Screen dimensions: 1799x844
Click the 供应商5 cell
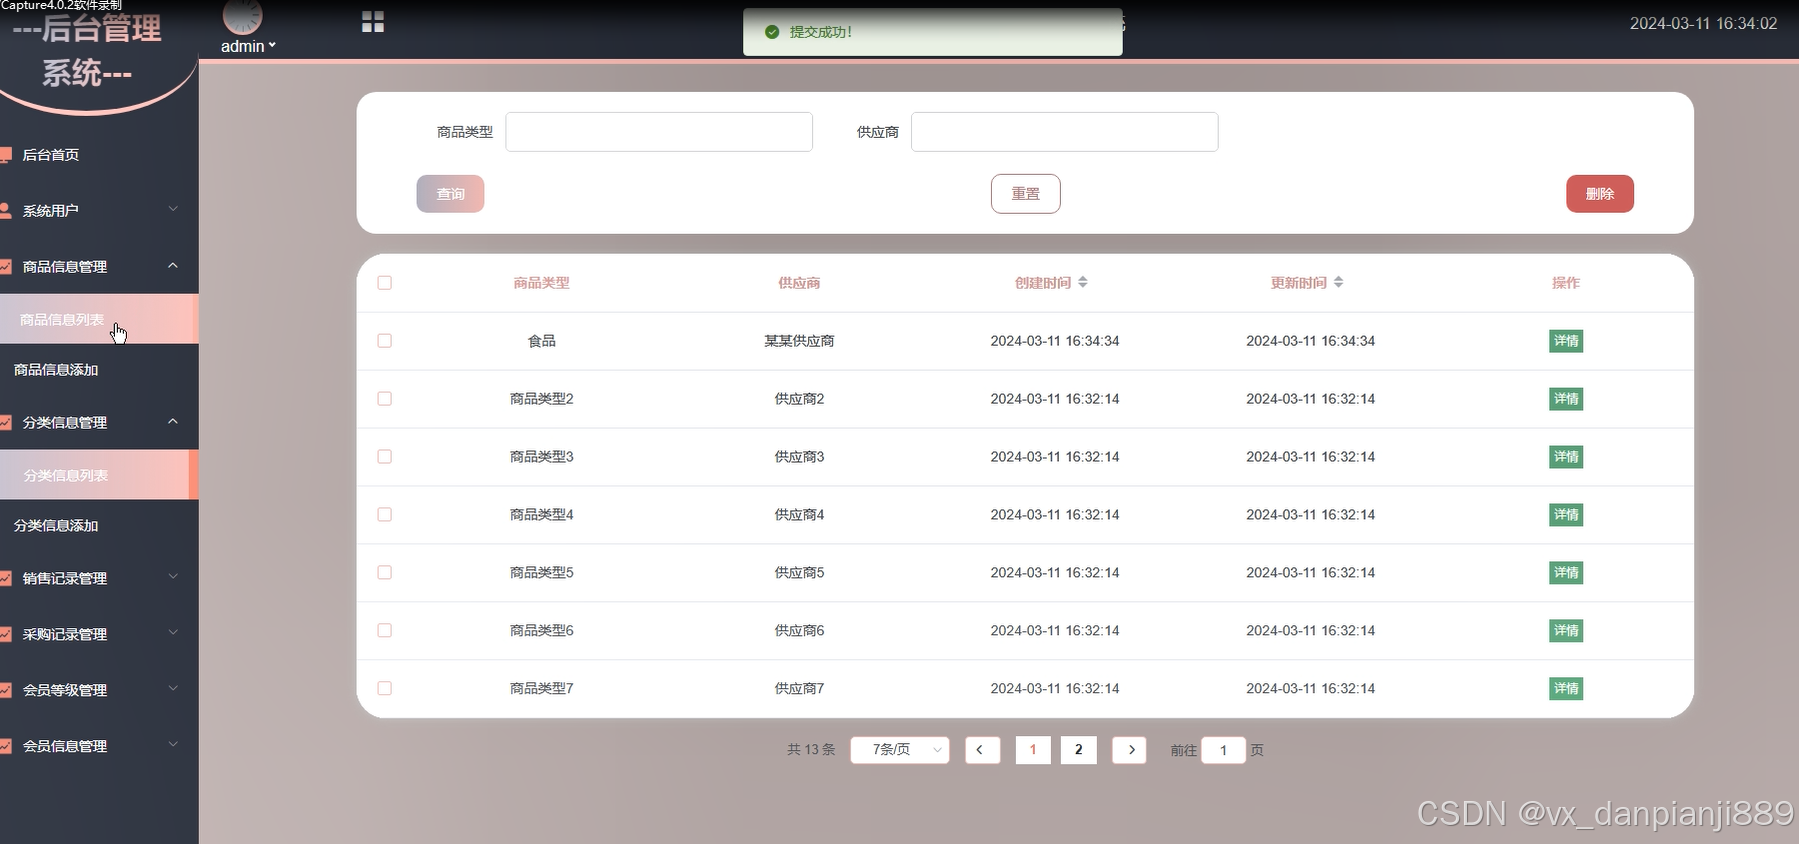799,573
